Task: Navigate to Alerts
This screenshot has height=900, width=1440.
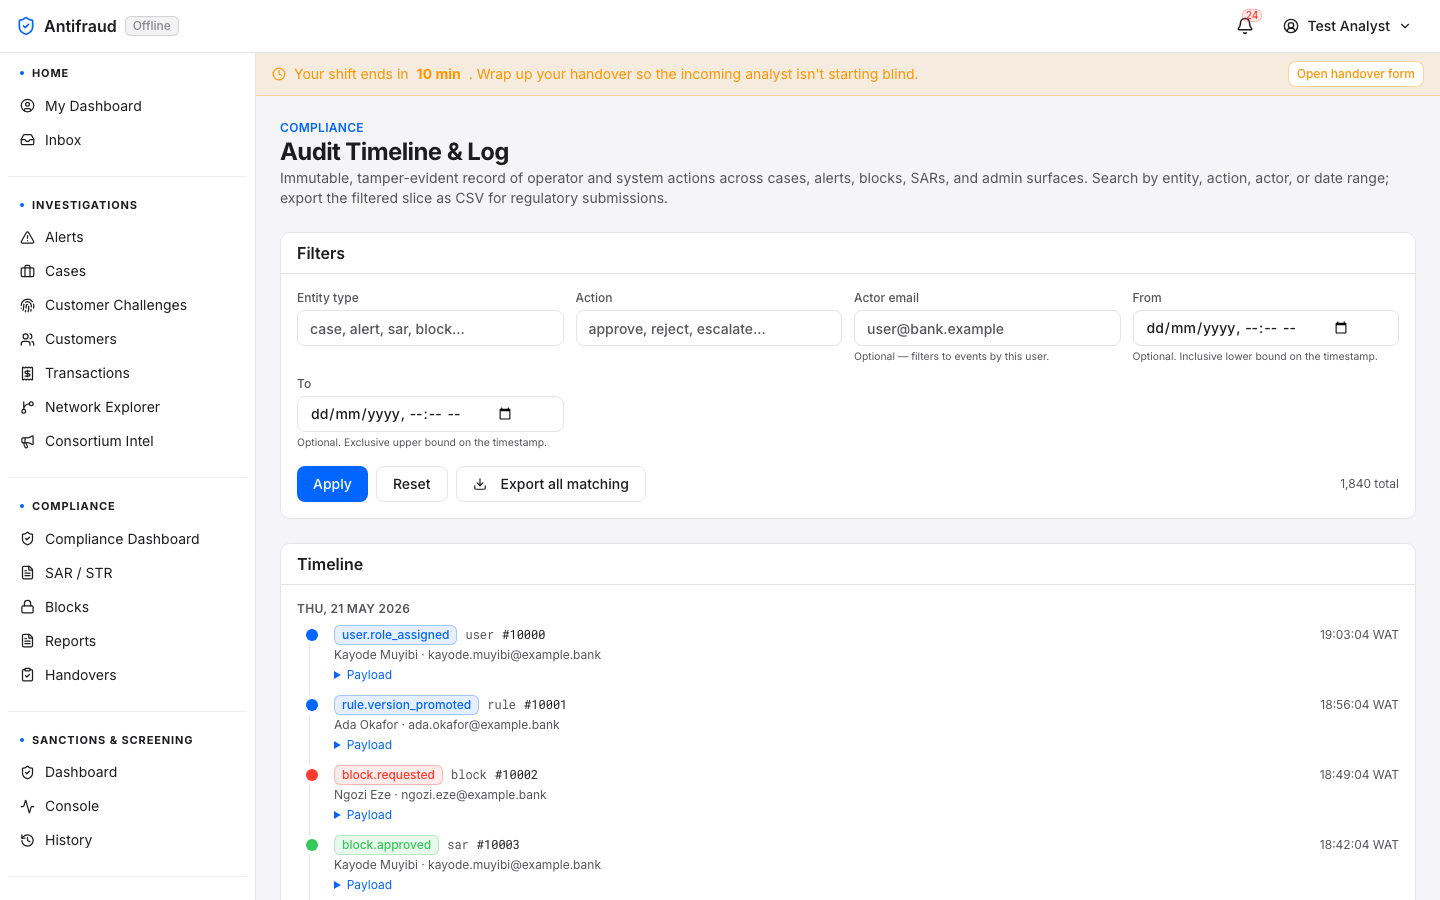Action: click(127, 237)
